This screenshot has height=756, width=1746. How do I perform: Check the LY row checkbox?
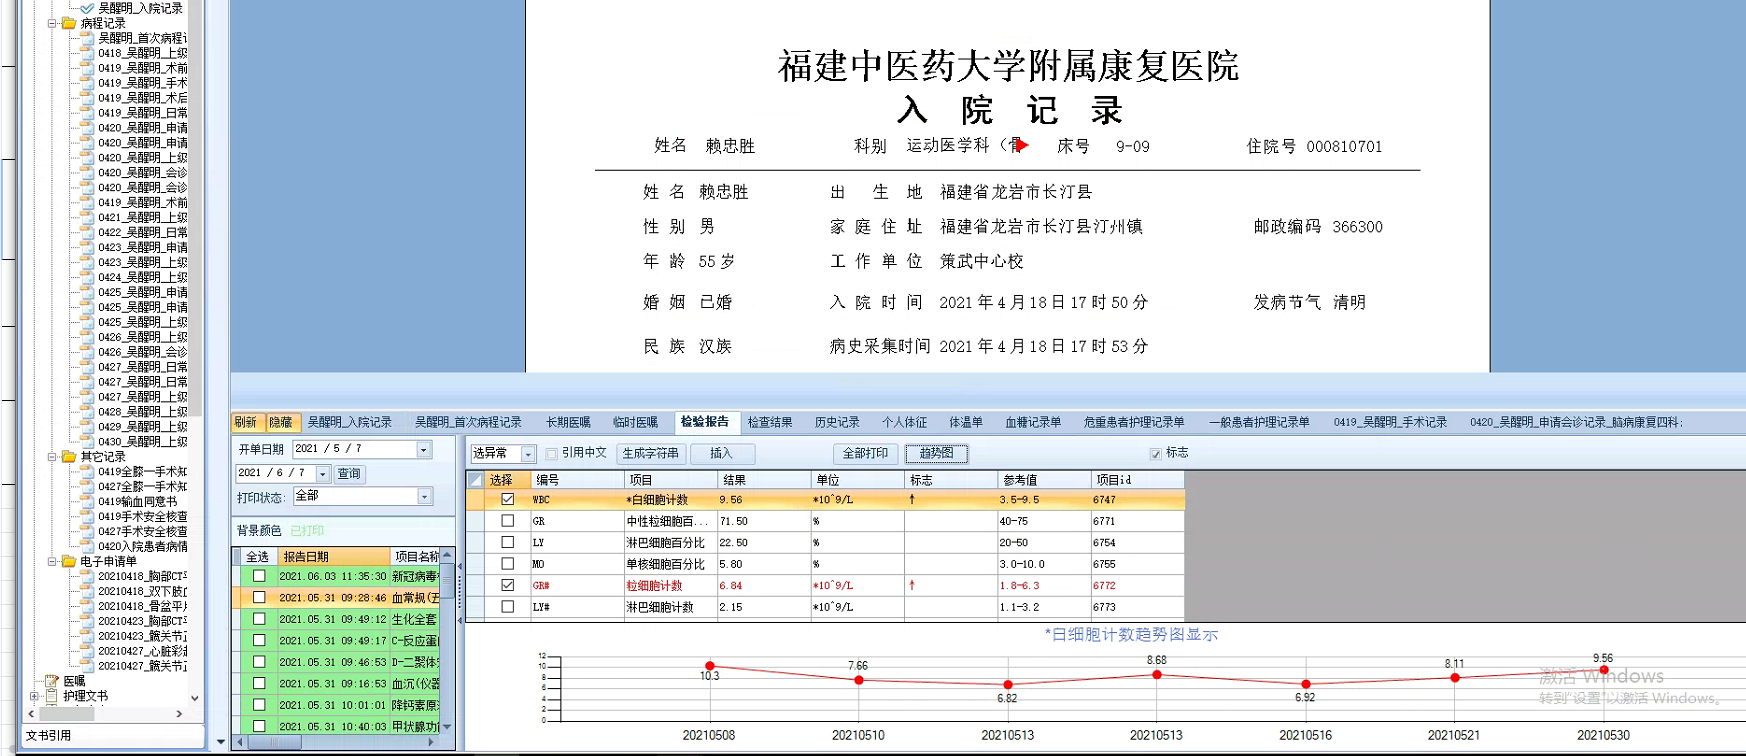point(508,542)
